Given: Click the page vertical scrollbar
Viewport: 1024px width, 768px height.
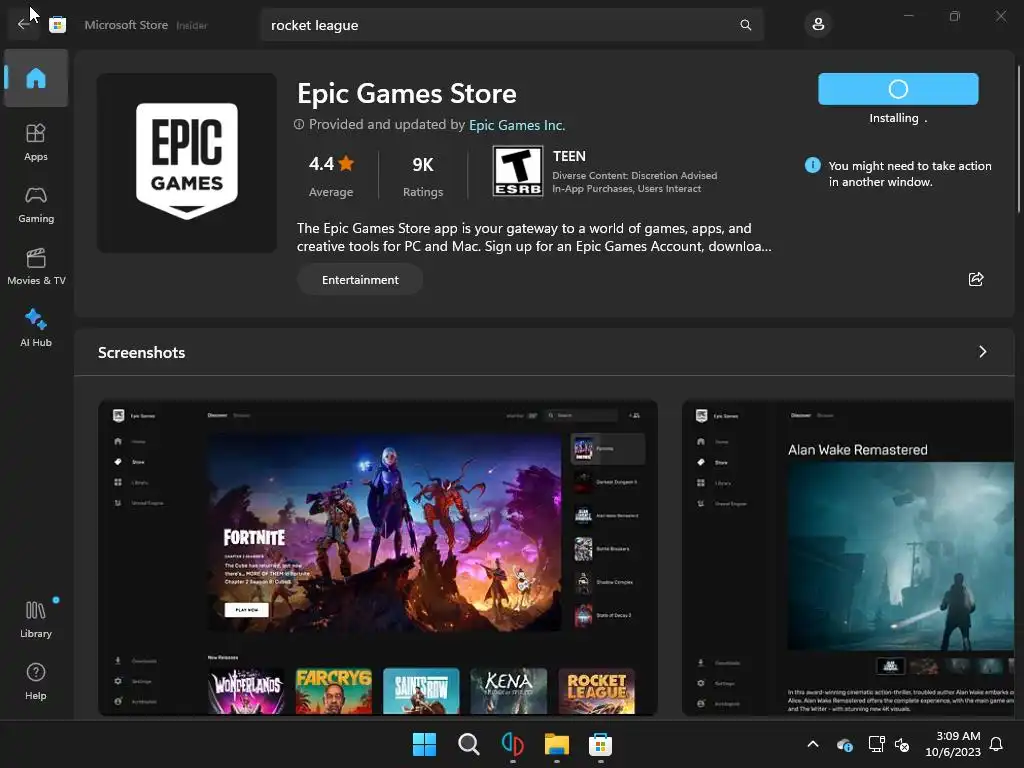Looking at the screenshot, I should (x=1019, y=138).
